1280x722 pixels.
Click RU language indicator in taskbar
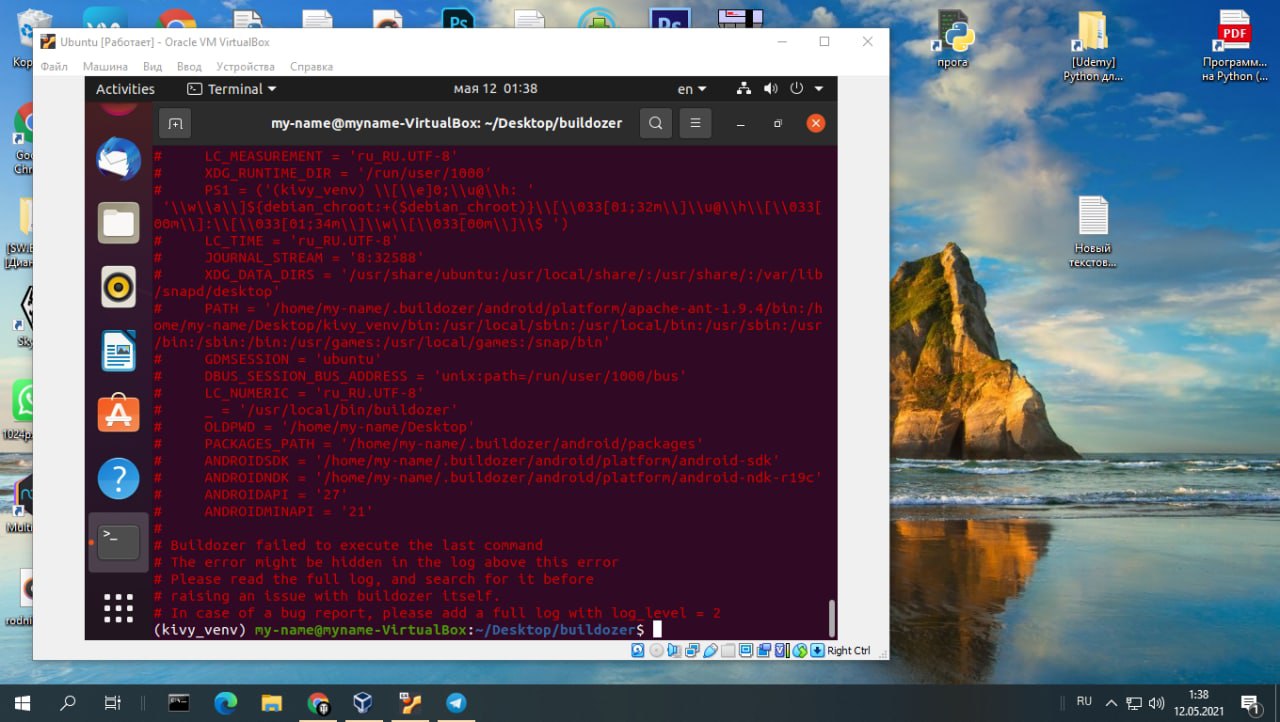point(1084,702)
